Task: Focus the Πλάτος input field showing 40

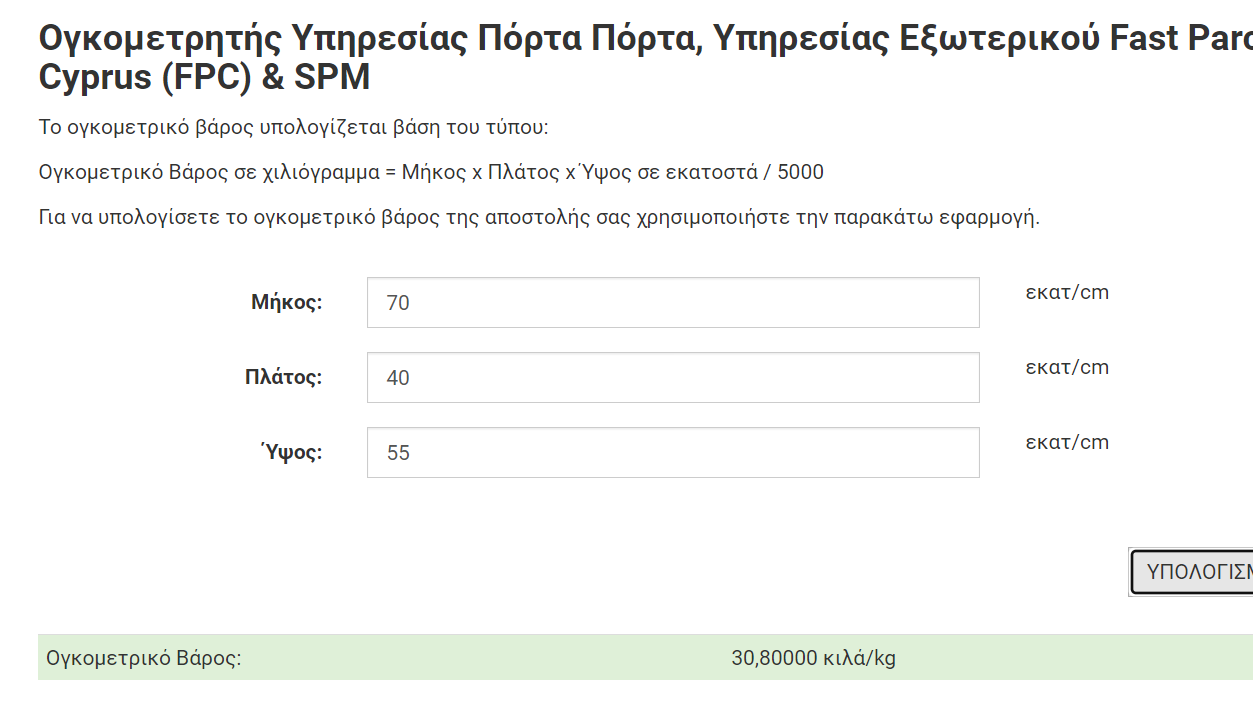Action: [x=673, y=377]
